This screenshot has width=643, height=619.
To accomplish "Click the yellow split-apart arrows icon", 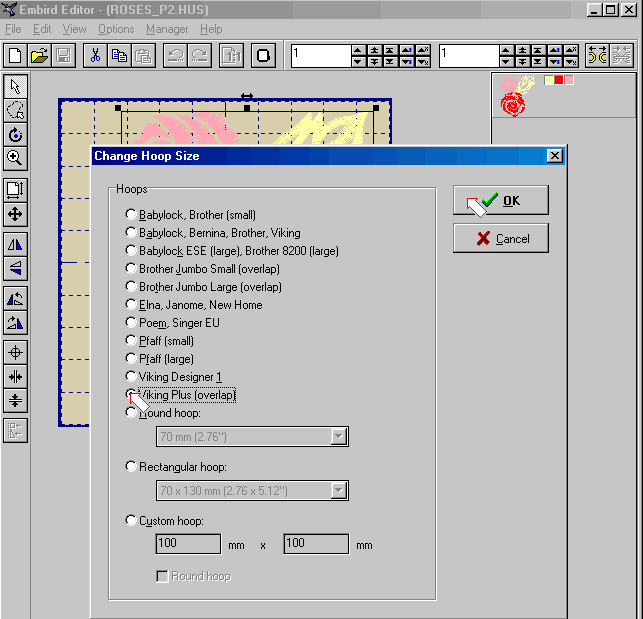I will coord(597,55).
